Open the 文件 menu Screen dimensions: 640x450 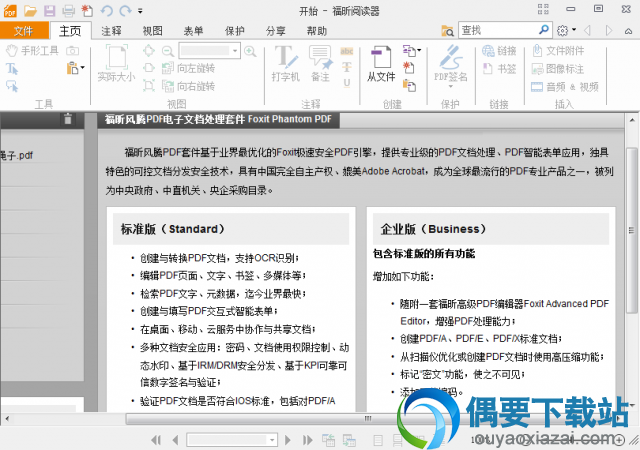tap(24, 31)
